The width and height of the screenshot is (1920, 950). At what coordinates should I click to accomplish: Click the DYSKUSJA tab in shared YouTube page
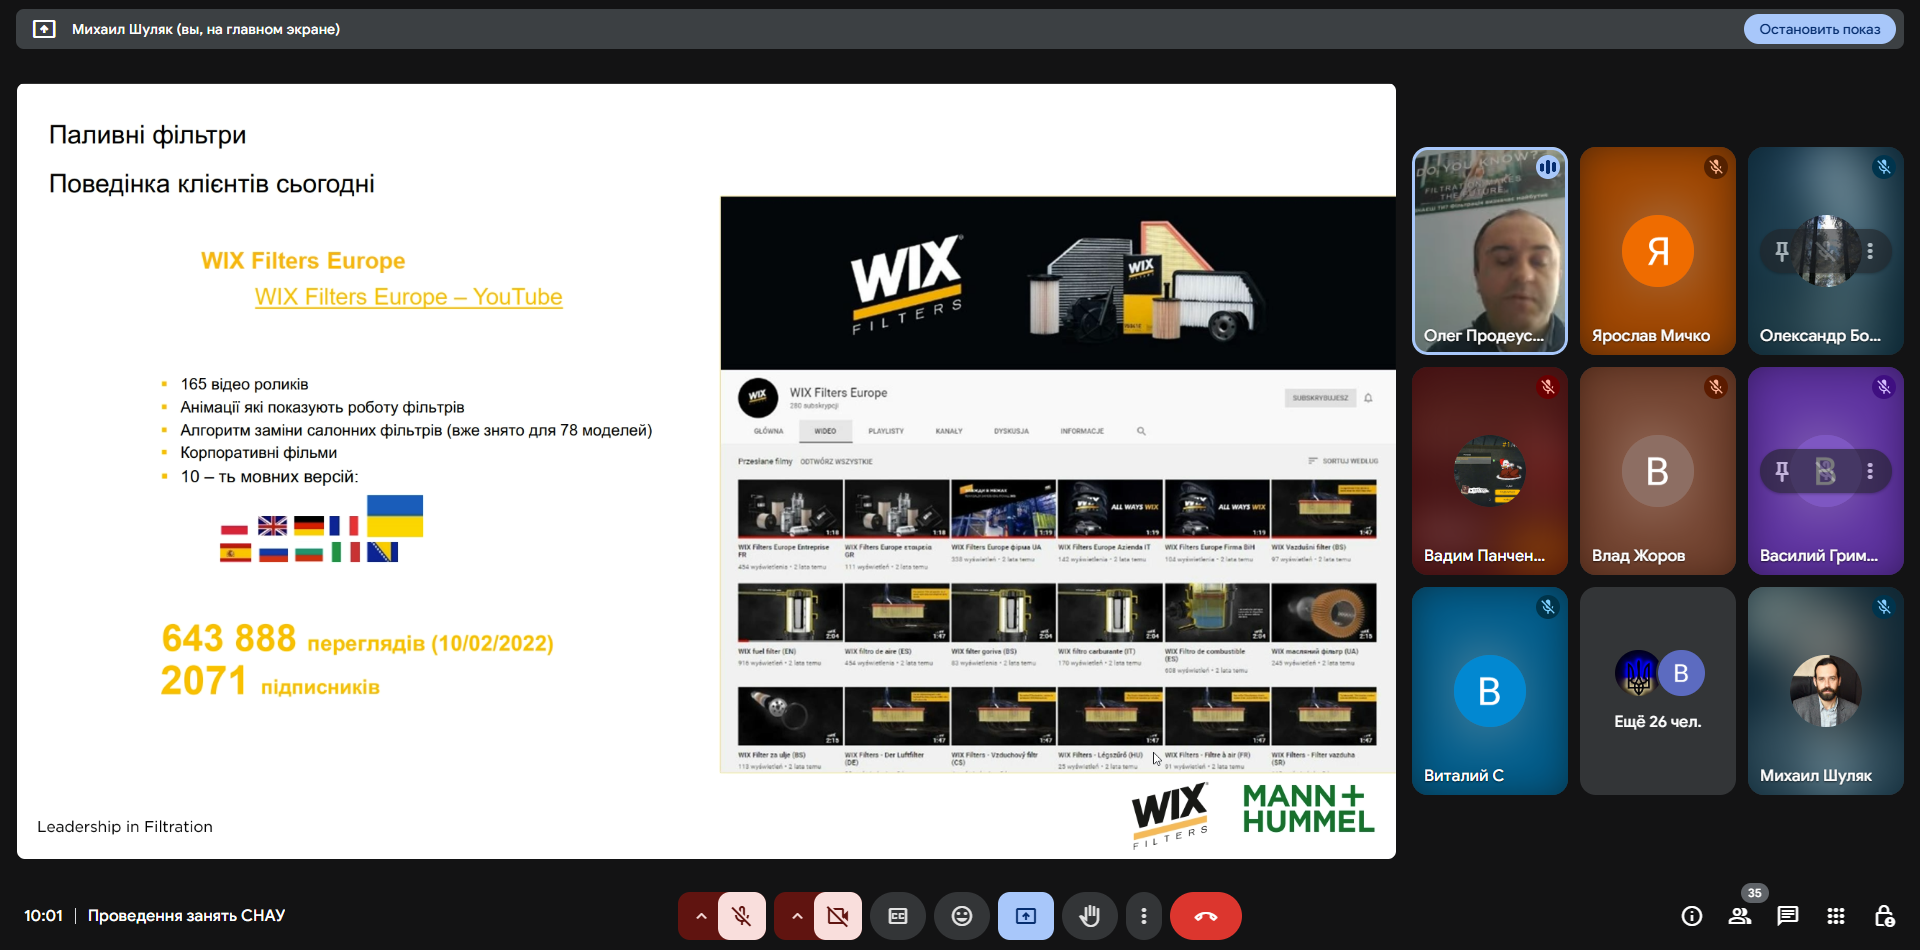[1011, 431]
